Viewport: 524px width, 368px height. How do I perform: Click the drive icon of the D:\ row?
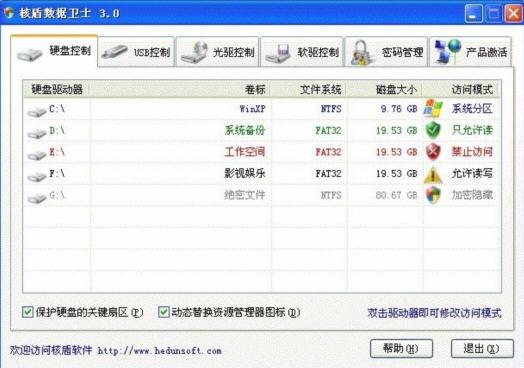(x=37, y=134)
